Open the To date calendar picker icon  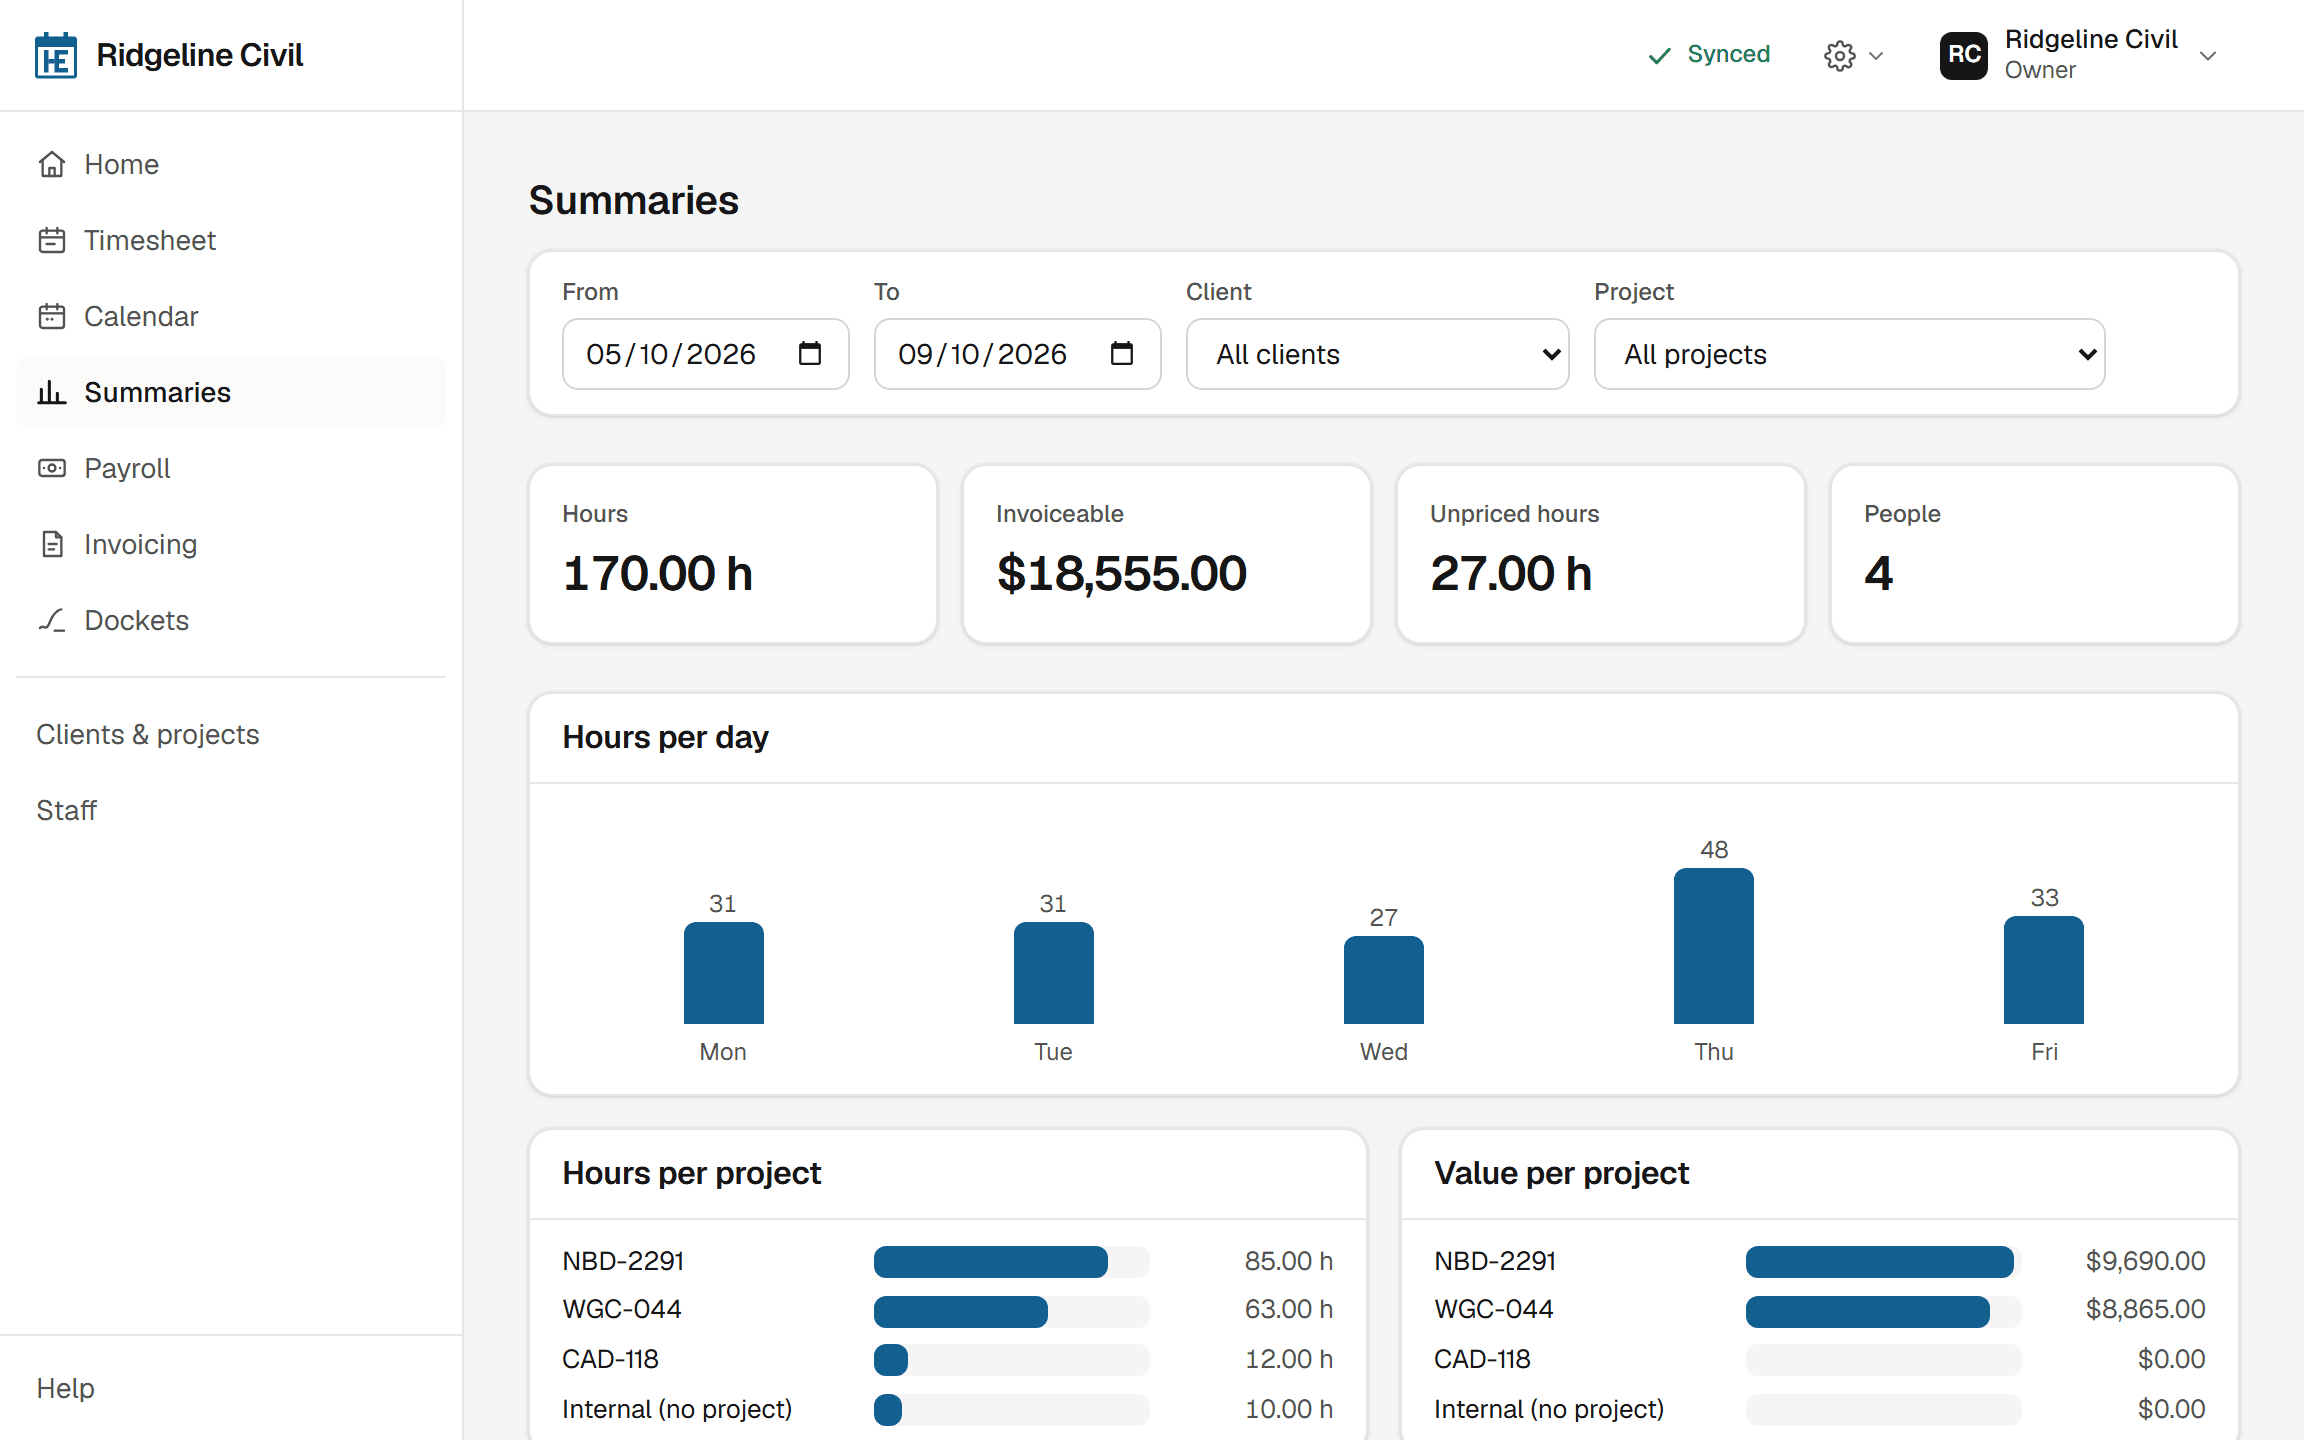[1122, 353]
